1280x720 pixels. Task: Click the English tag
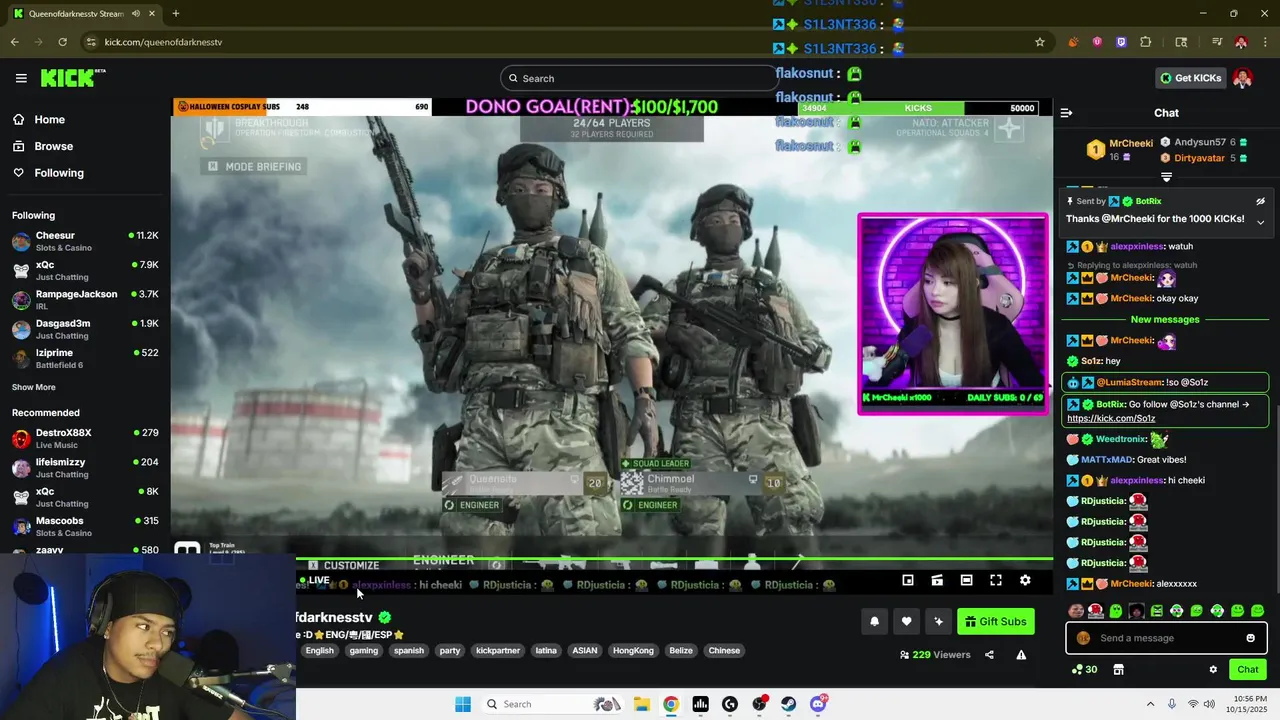[320, 650]
